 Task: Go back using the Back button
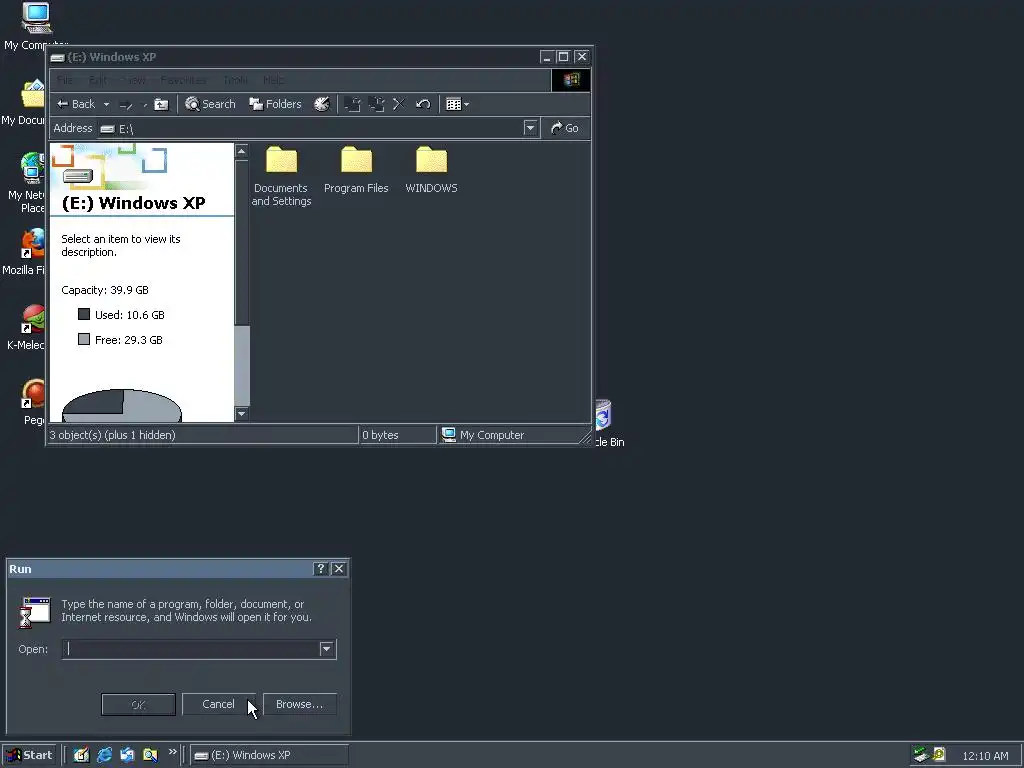[76, 104]
